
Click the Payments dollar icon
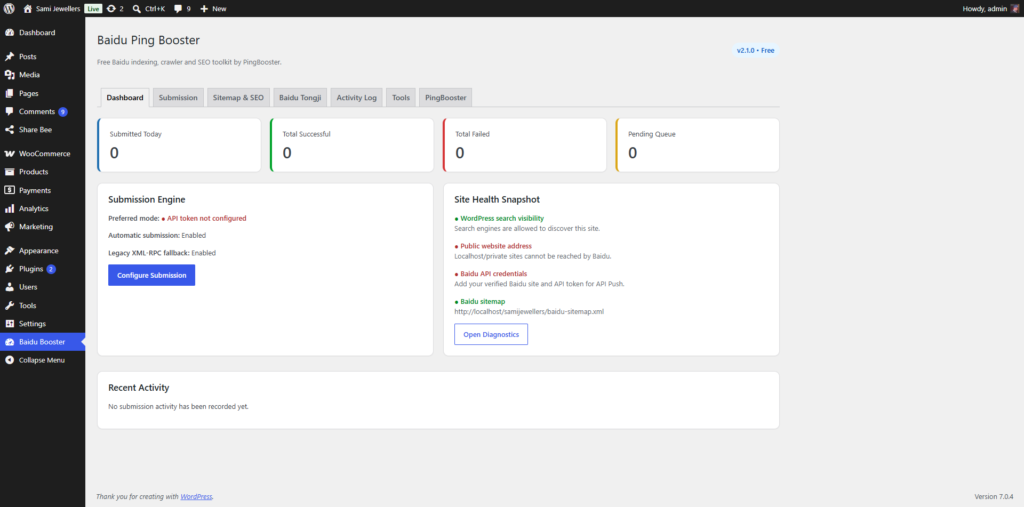click(x=10, y=191)
